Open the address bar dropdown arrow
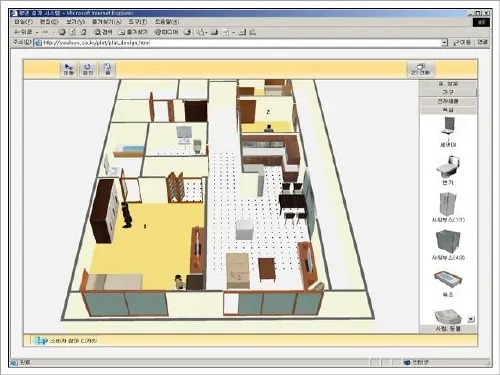Screen dimensions: 500x375 pyautogui.click(x=445, y=43)
